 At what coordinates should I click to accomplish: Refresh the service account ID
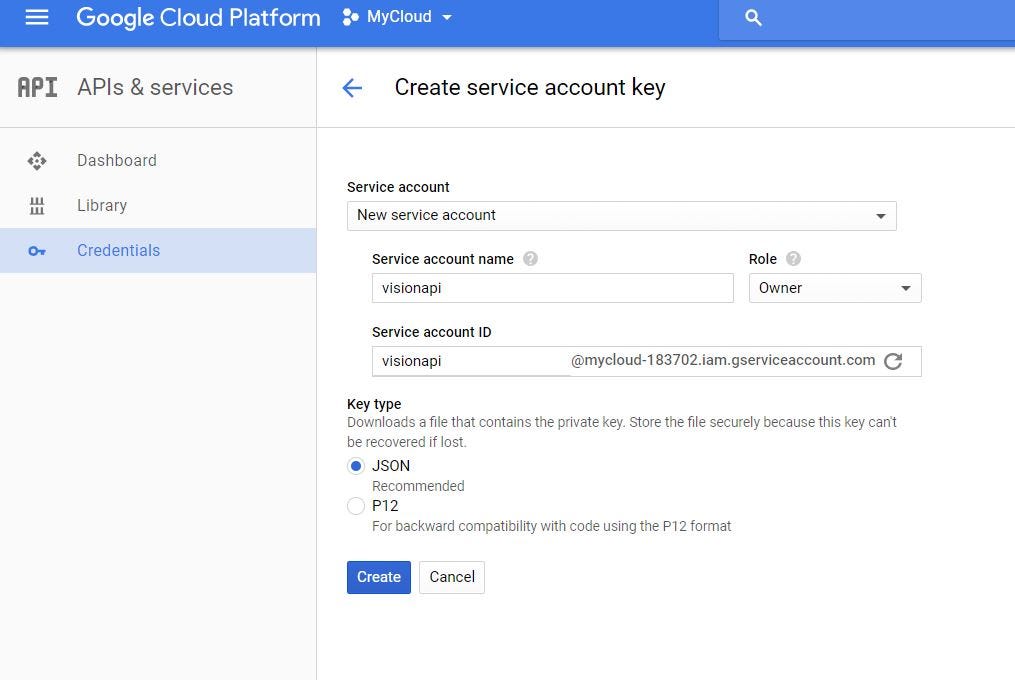[893, 361]
